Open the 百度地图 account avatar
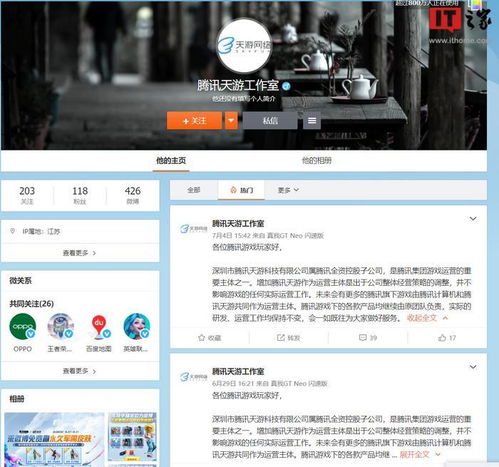499x467 pixels. (99, 327)
